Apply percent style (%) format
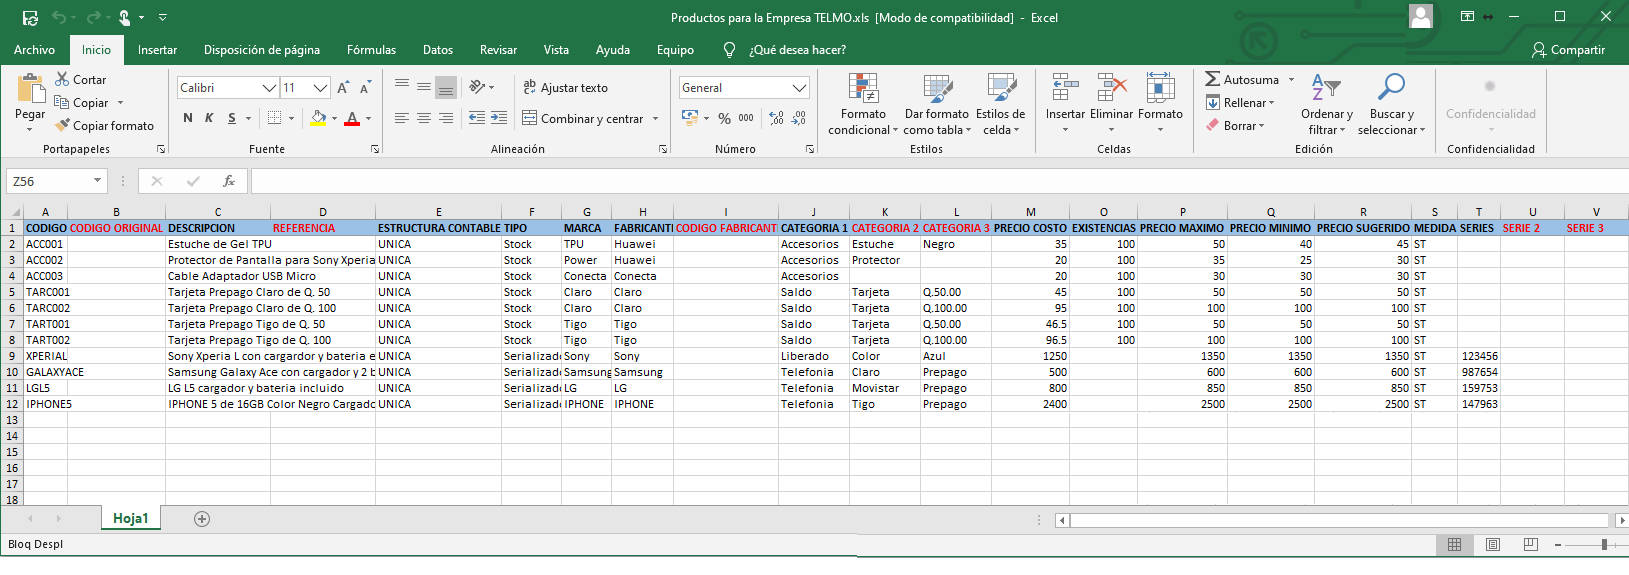The image size is (1629, 575). (x=724, y=118)
